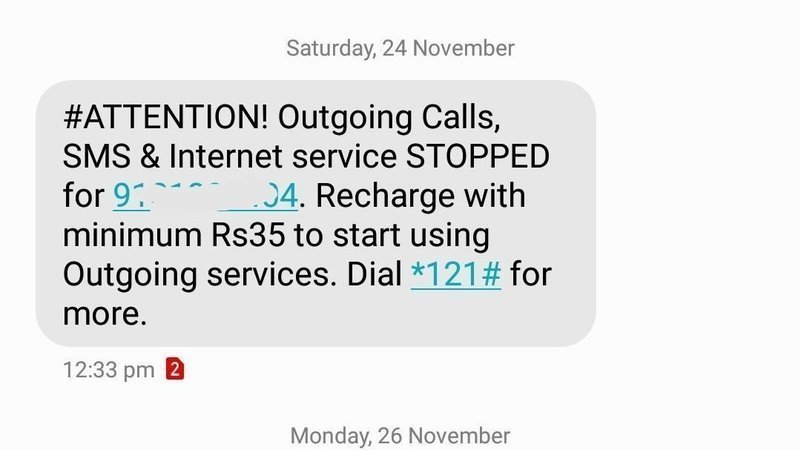Click the Monday, 26 November date header
Image resolution: width=800 pixels, height=450 pixels.
click(400, 436)
